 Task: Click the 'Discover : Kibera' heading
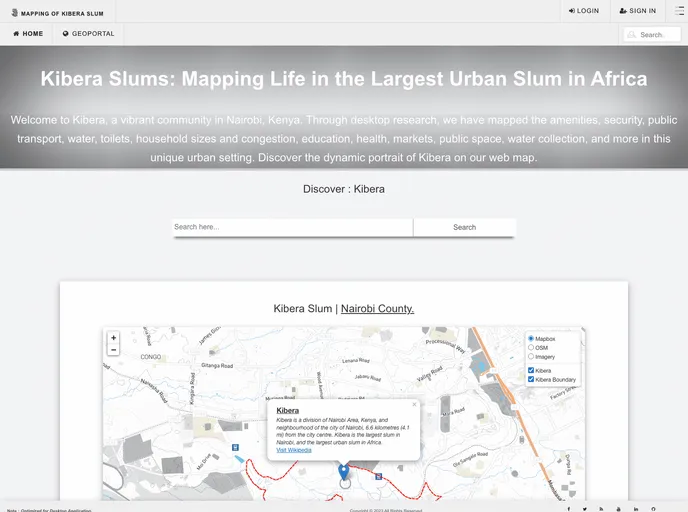pyautogui.click(x=344, y=189)
